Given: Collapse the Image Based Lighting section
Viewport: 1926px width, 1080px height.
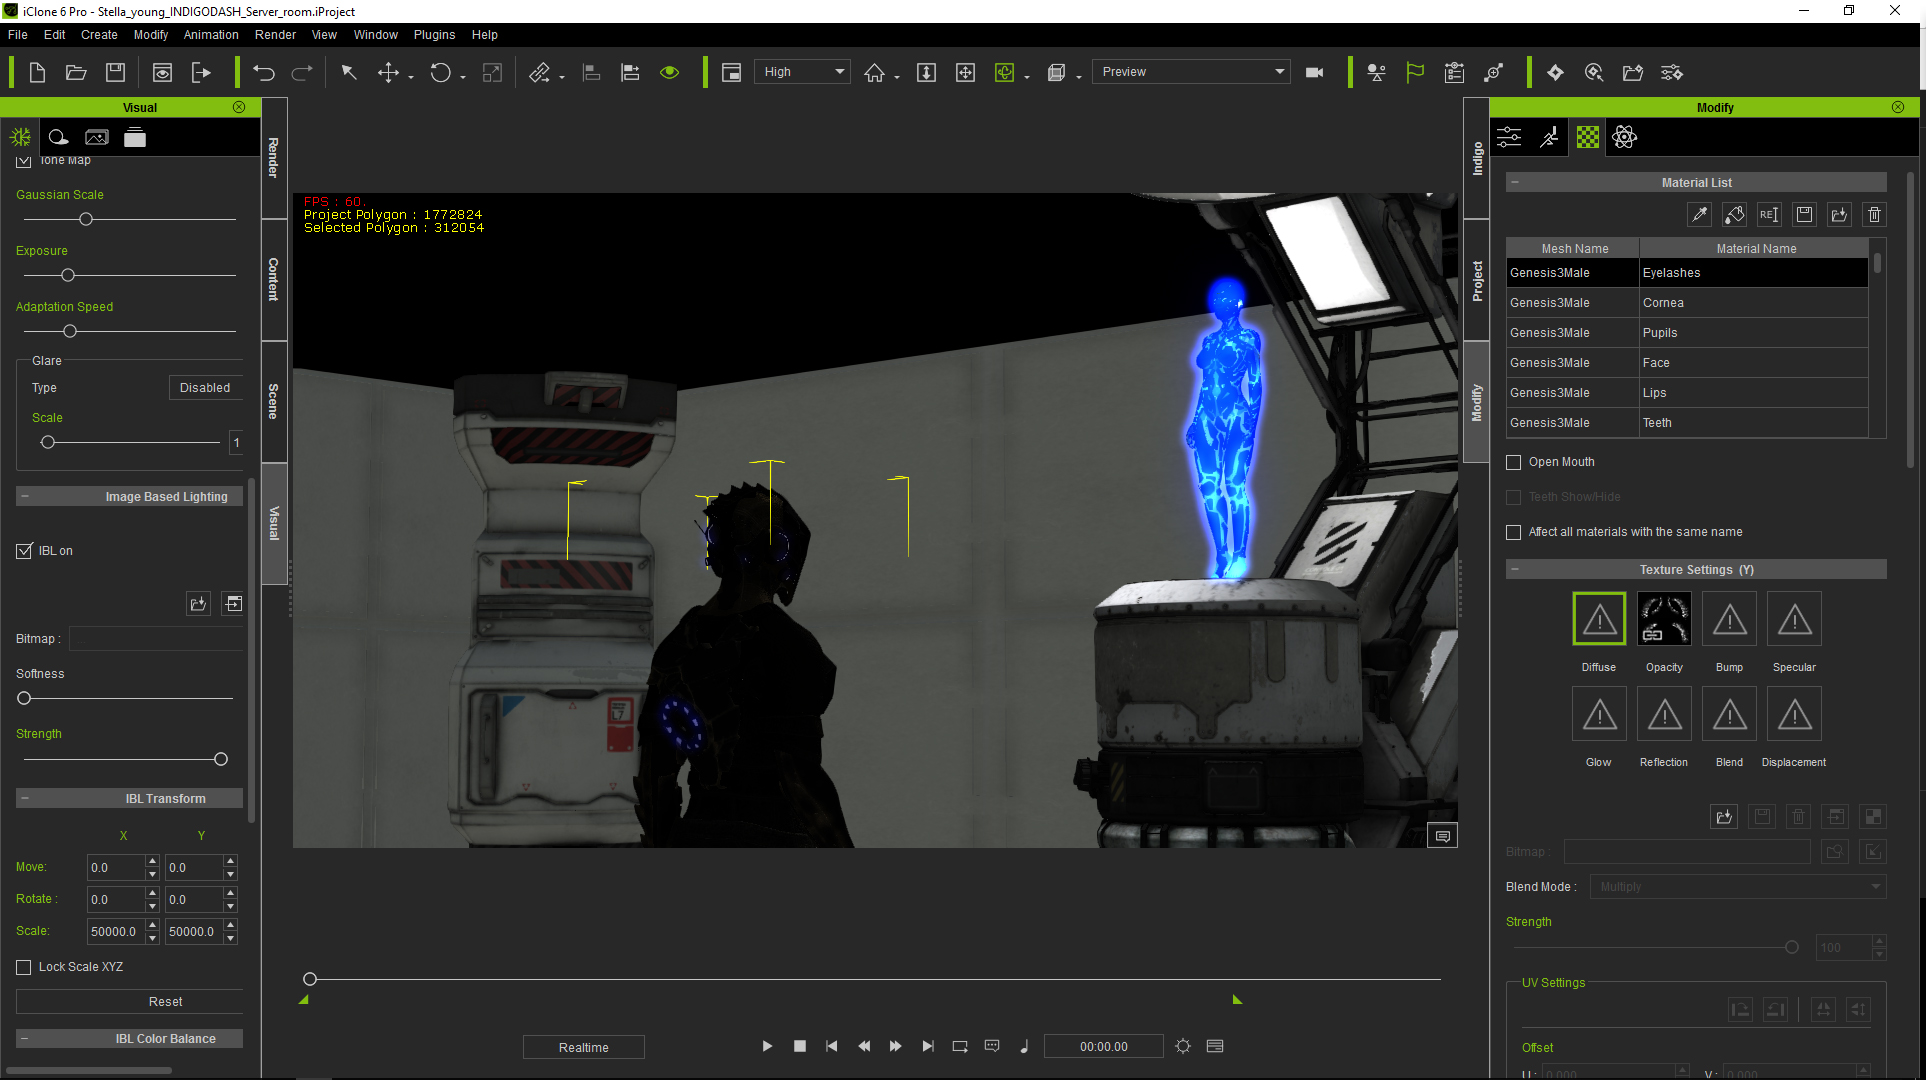Looking at the screenshot, I should pyautogui.click(x=25, y=496).
